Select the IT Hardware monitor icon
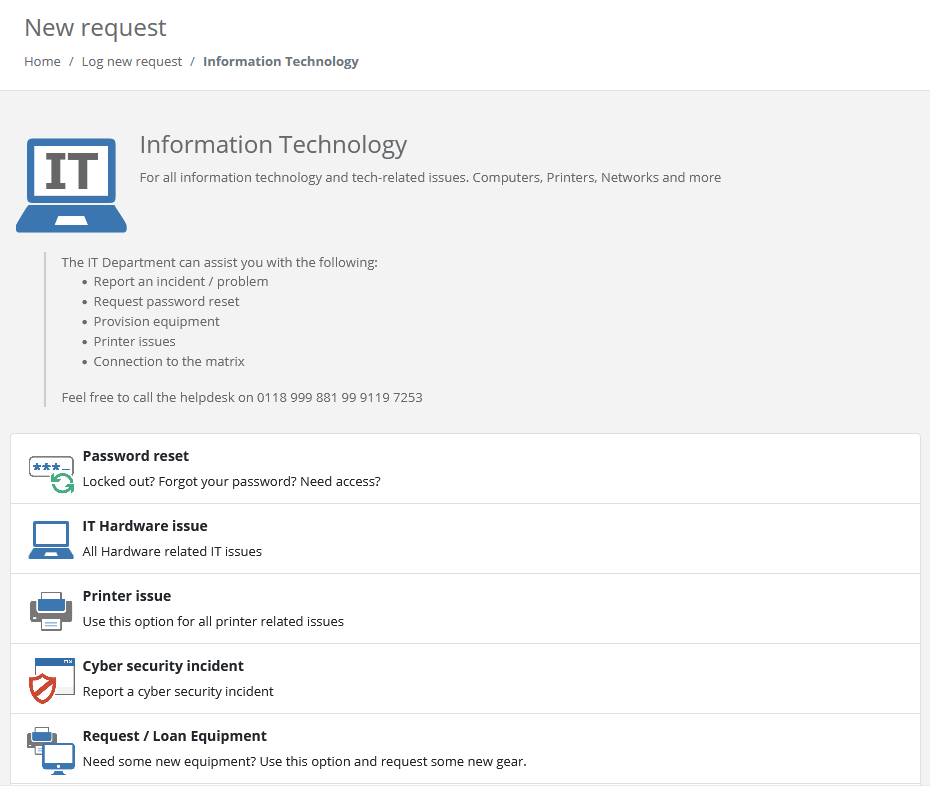This screenshot has height=786, width=930. pos(51,537)
